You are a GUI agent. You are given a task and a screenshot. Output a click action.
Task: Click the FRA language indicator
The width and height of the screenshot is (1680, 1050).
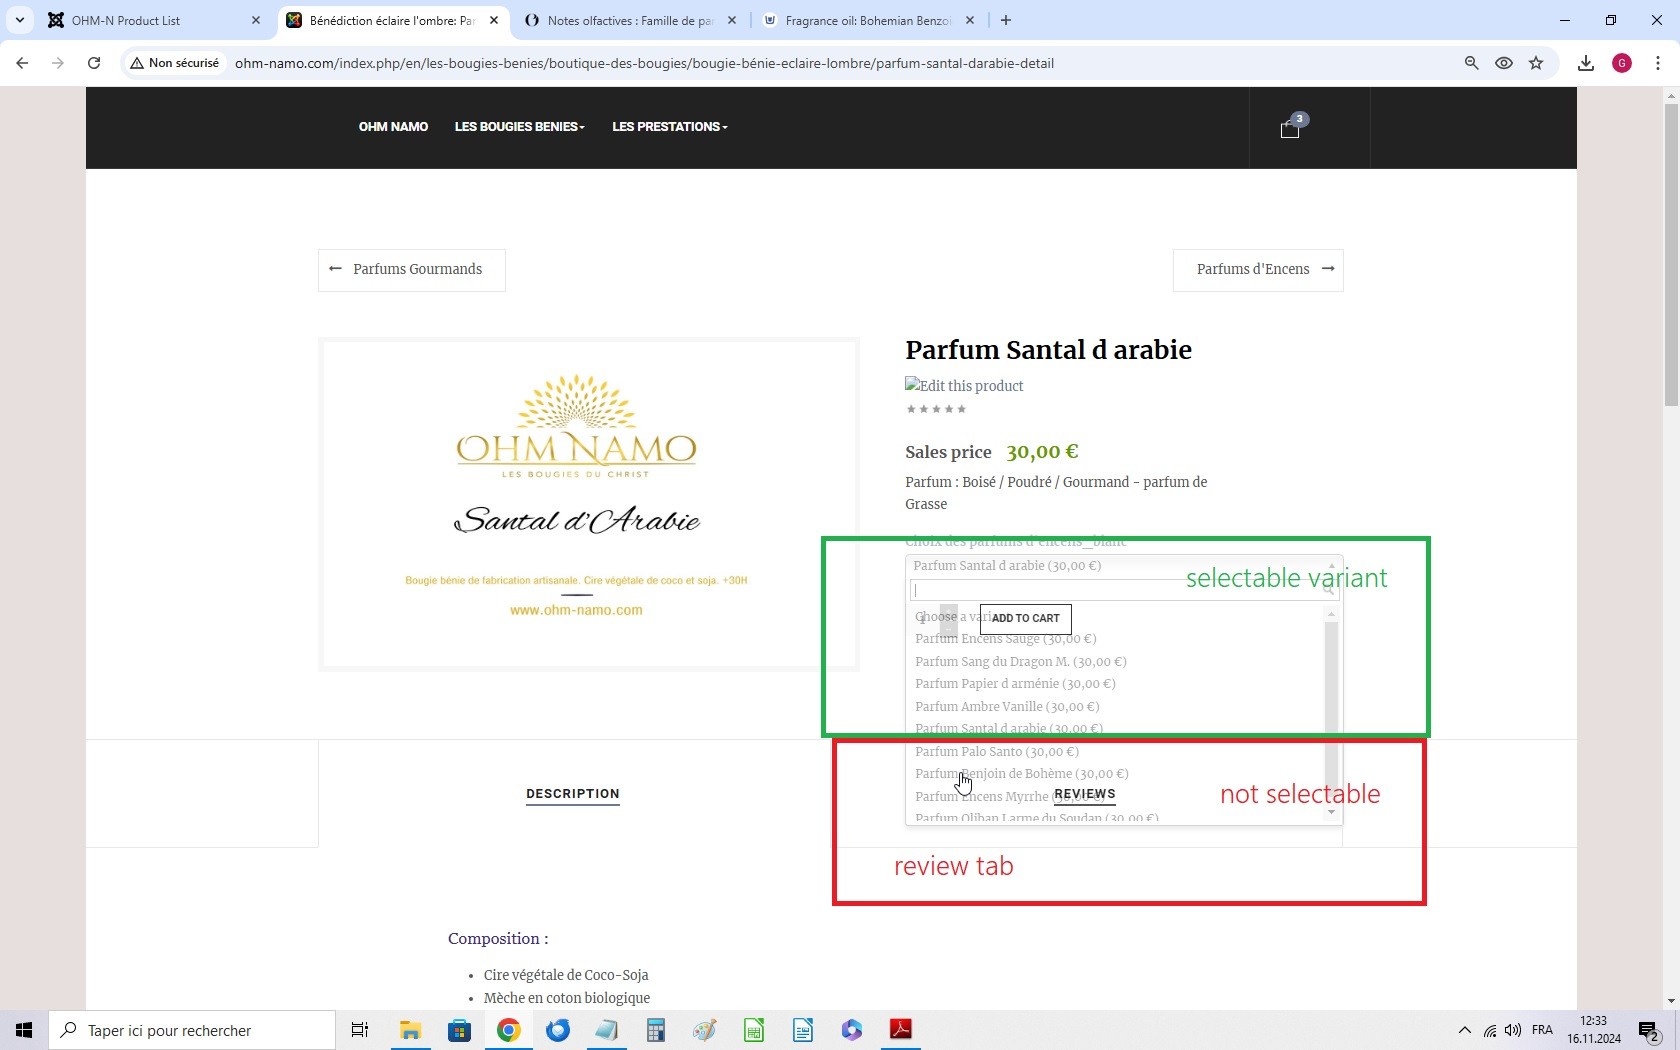1542,1030
